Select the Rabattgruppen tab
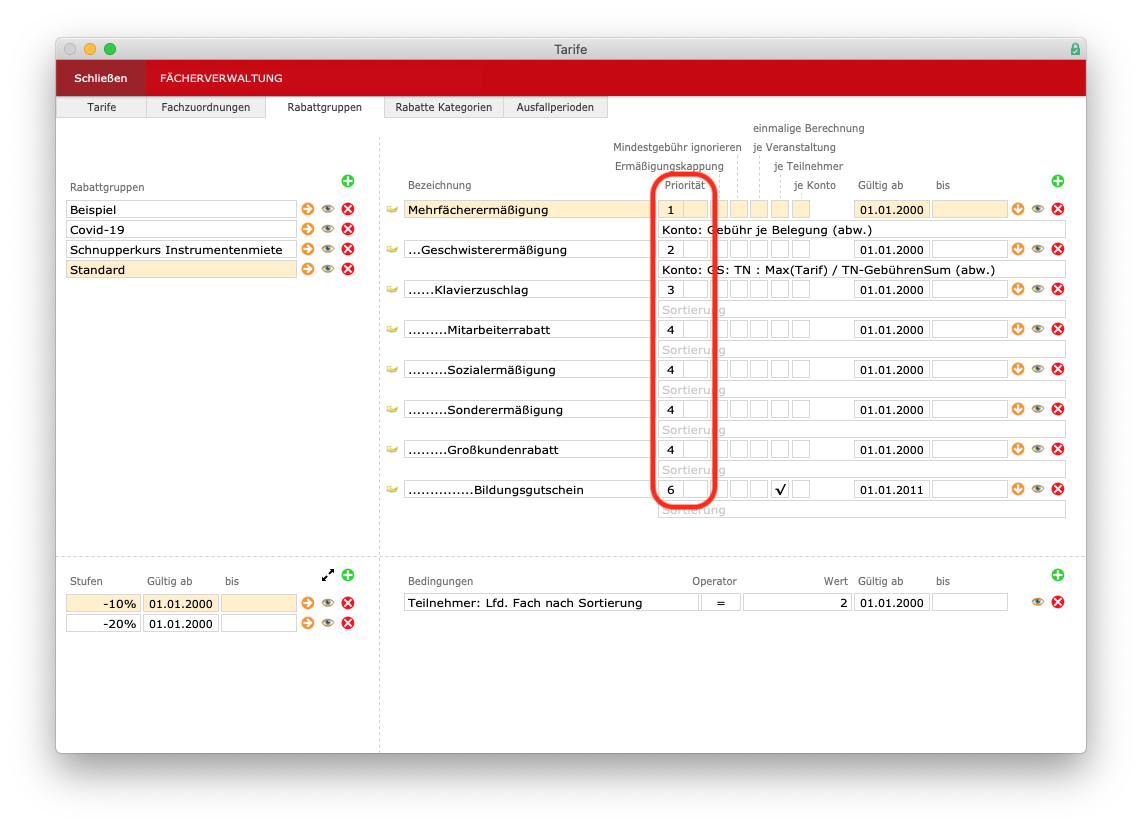 (324, 107)
